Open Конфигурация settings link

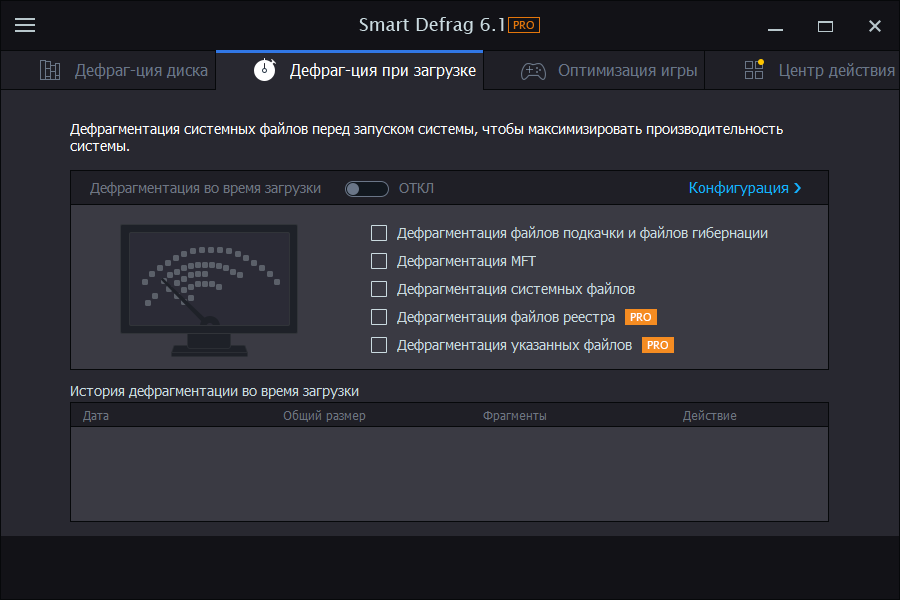pos(740,188)
